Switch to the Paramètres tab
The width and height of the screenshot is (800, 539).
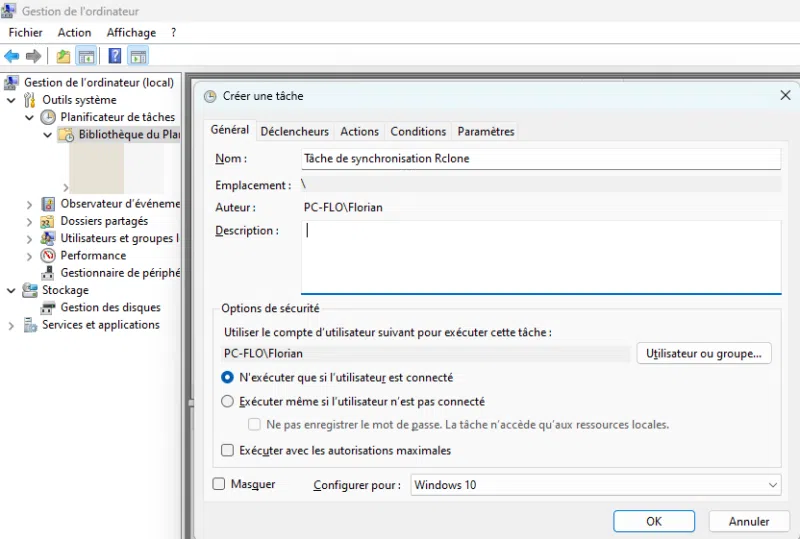[x=486, y=132]
